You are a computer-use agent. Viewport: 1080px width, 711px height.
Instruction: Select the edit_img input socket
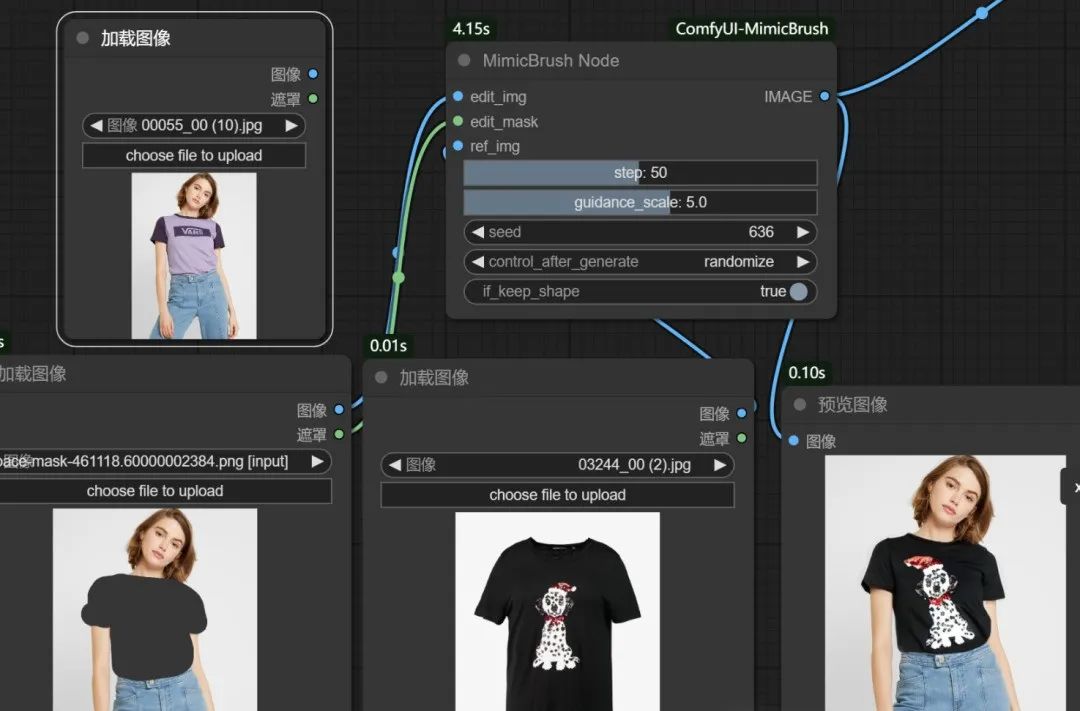coord(458,96)
